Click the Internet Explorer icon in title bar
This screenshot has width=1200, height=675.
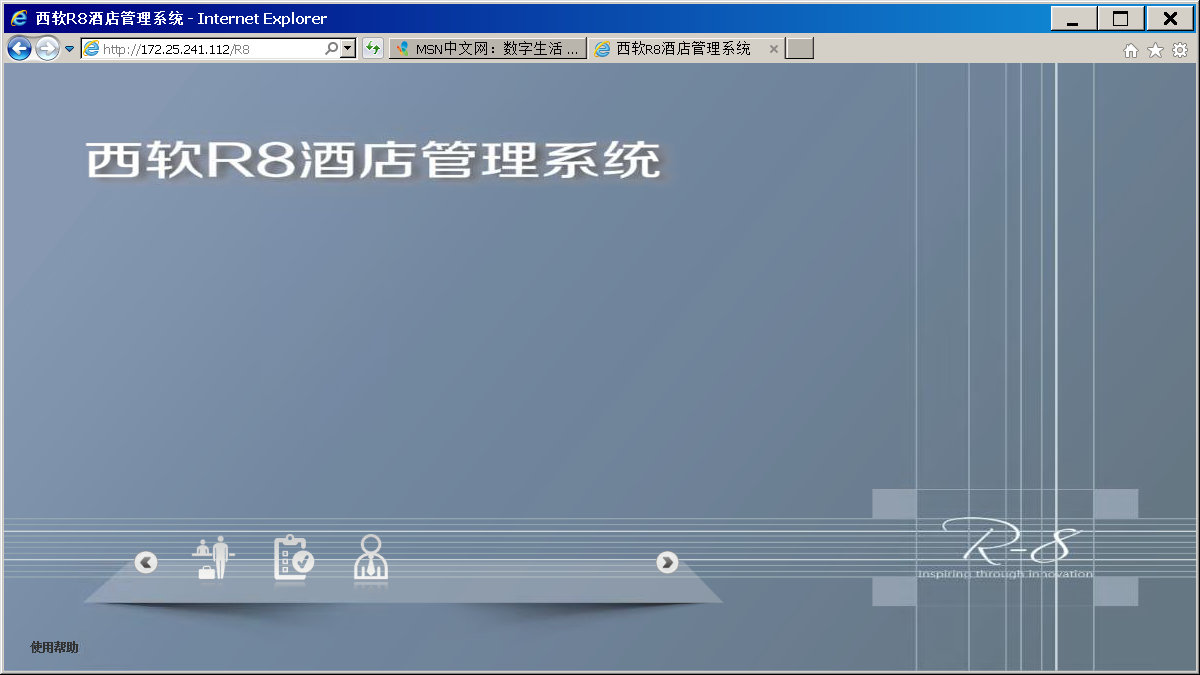(19, 18)
